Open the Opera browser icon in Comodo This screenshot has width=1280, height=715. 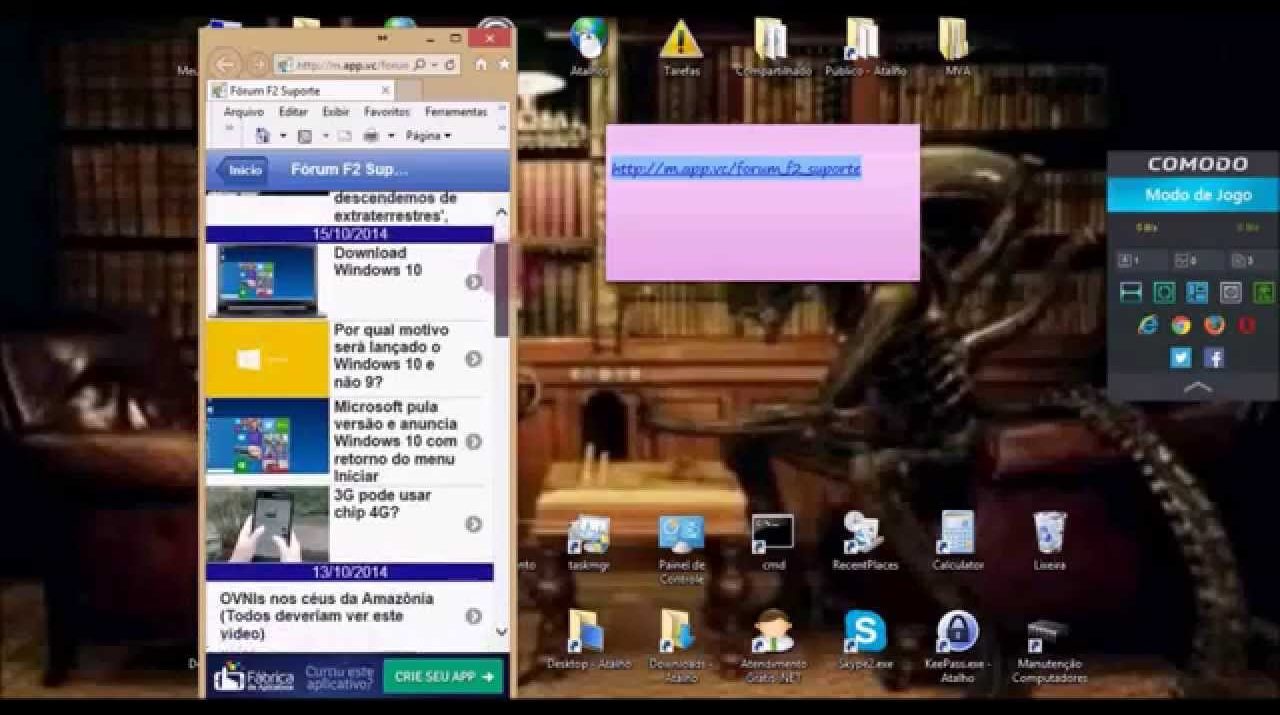pos(1246,325)
